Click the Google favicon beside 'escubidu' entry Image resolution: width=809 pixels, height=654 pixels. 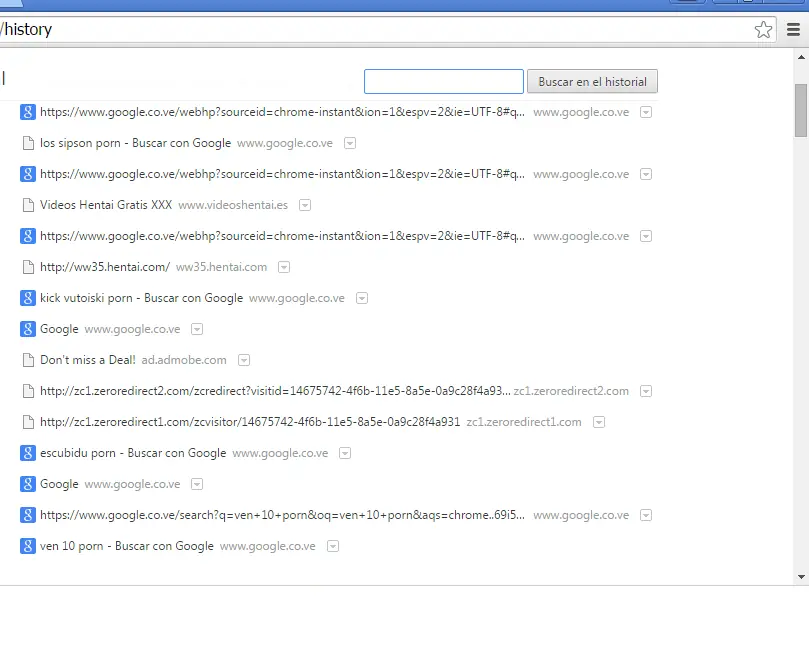(28, 453)
